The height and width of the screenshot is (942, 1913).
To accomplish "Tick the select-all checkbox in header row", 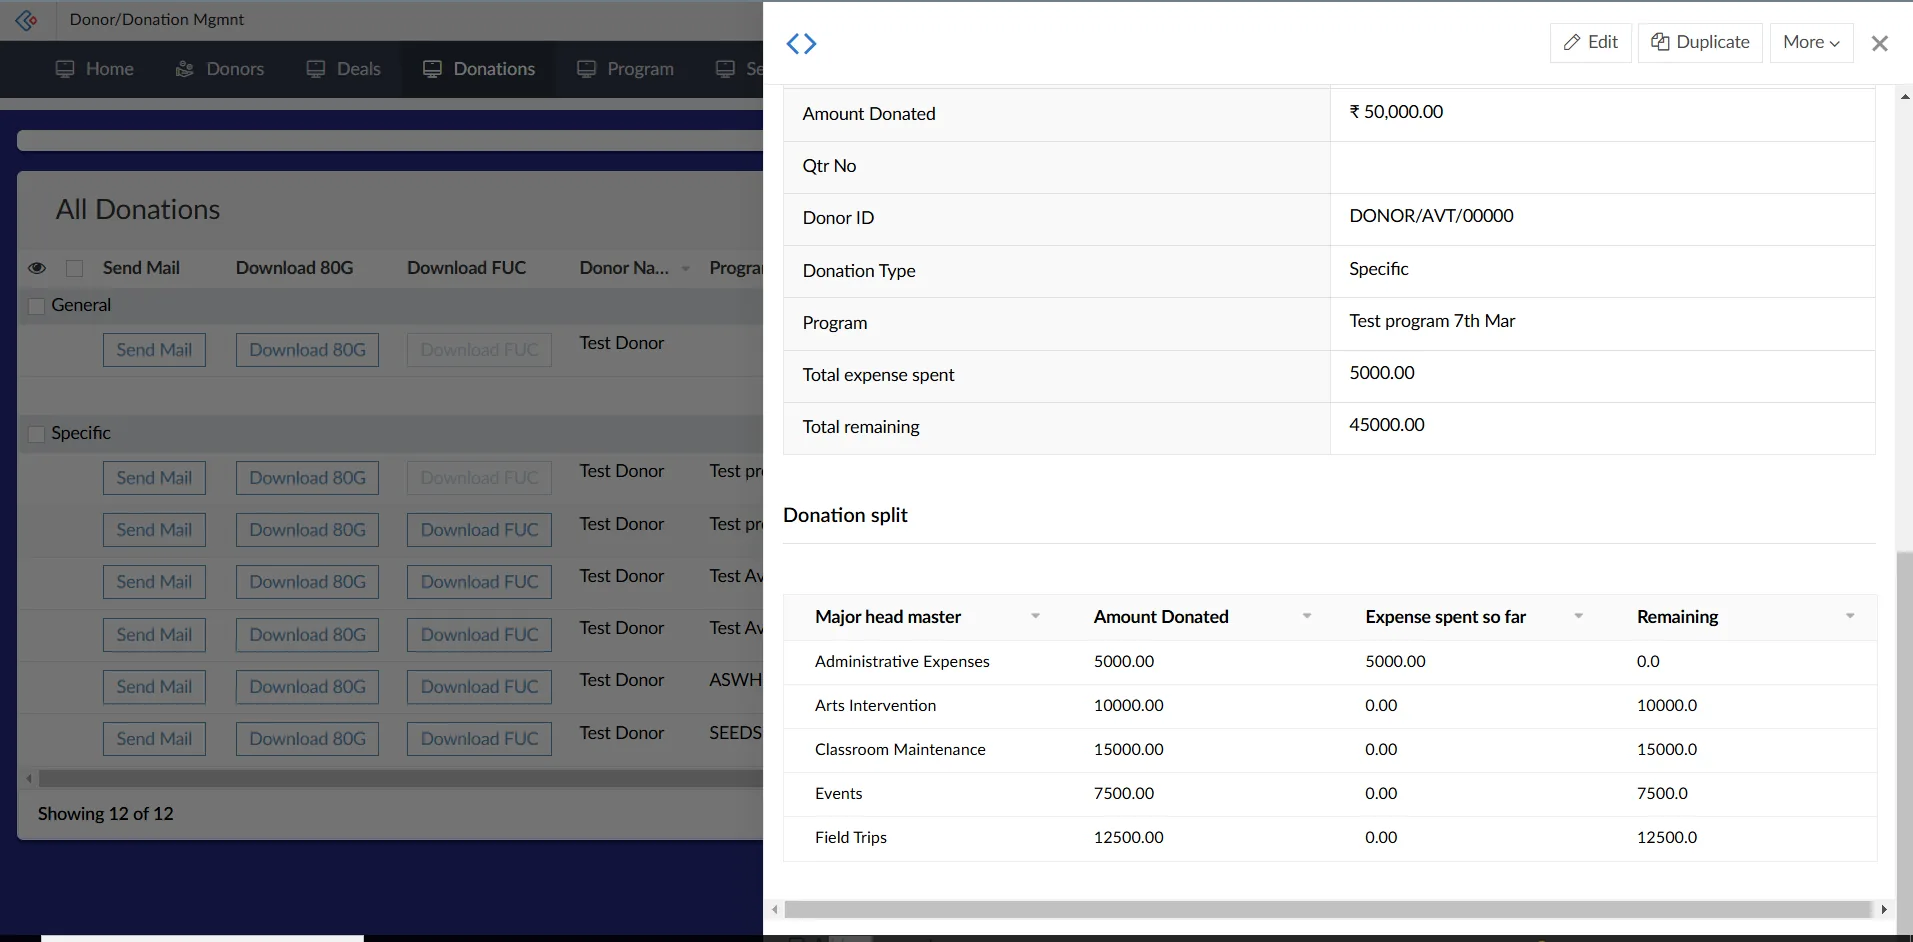I will pos(74,268).
